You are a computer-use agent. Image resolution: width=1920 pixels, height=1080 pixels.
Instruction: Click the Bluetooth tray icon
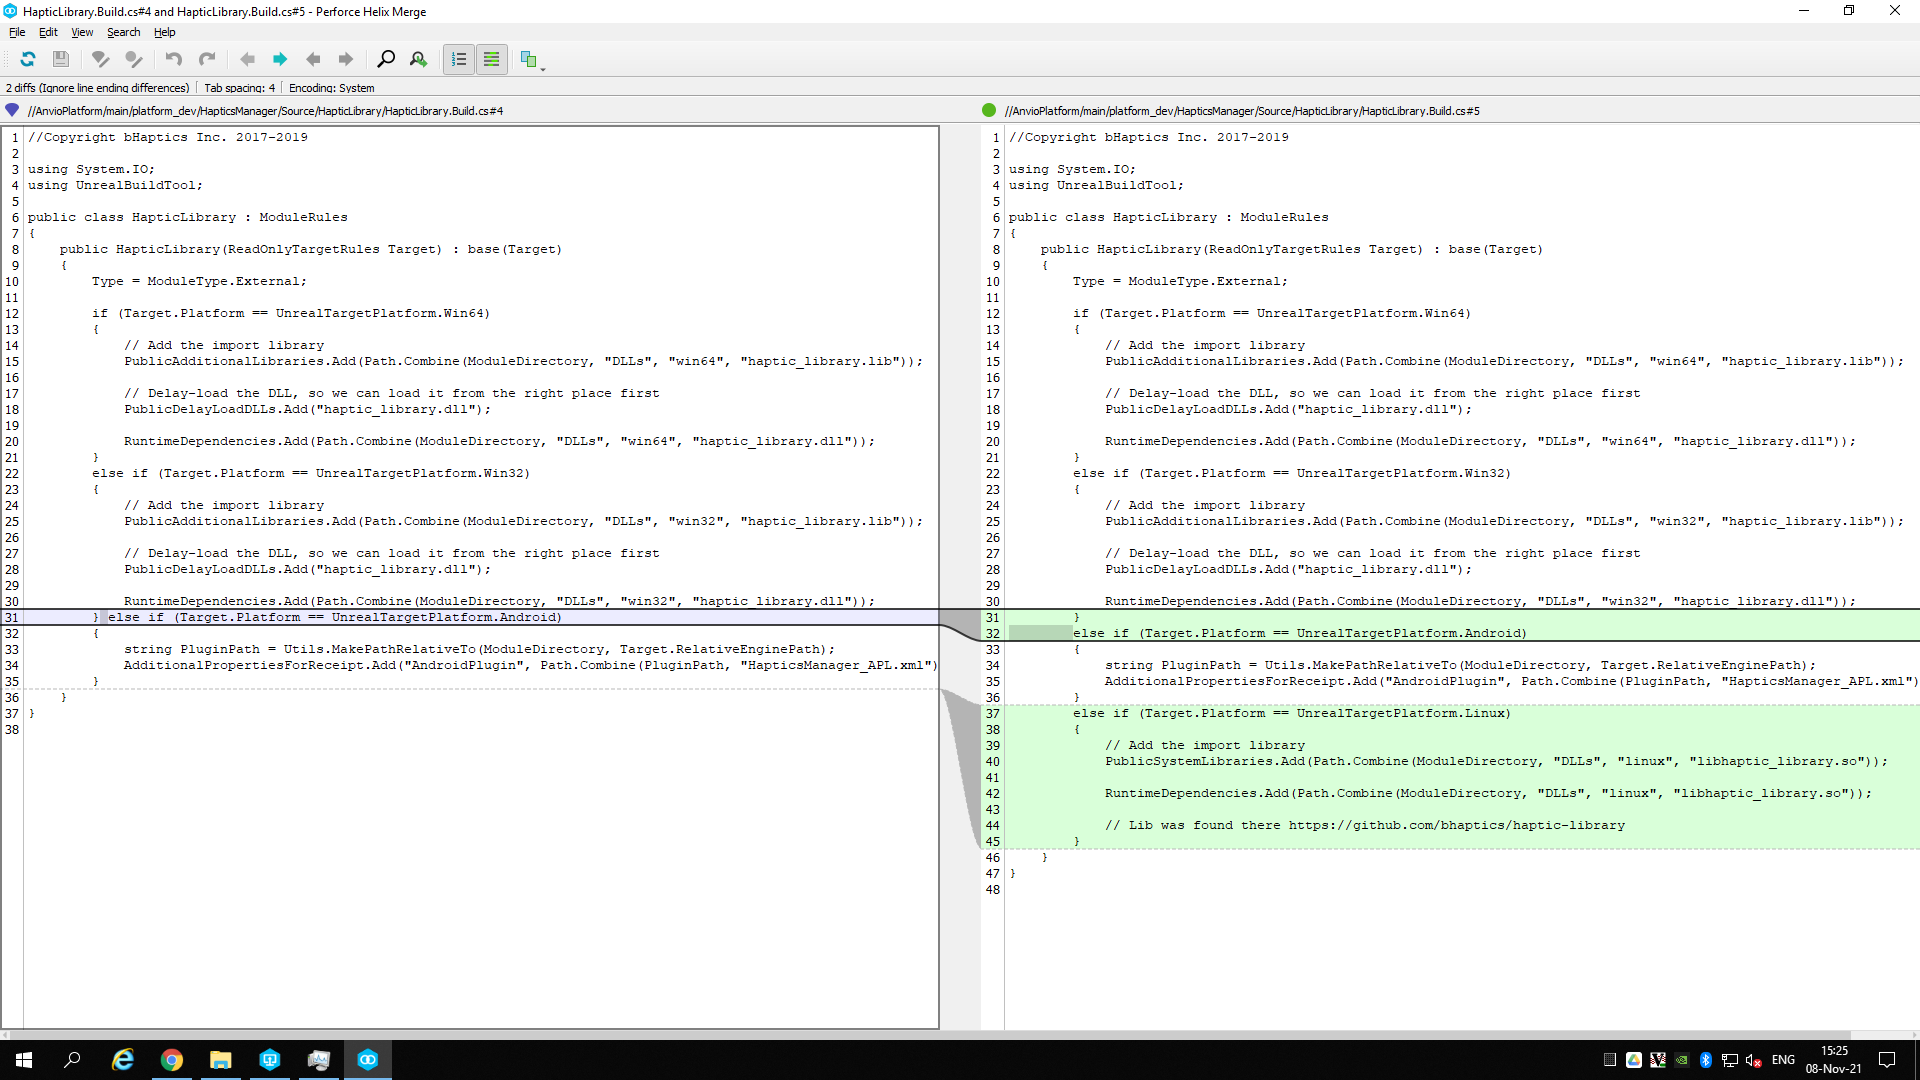(x=1706, y=1060)
